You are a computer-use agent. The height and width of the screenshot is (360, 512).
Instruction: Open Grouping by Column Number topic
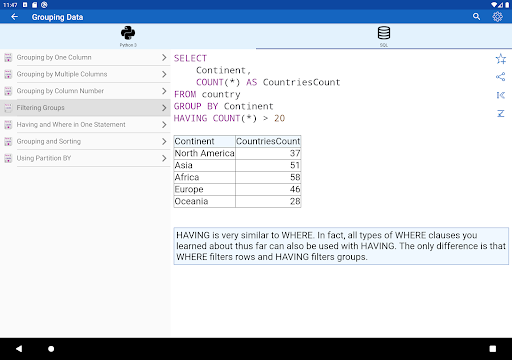coord(85,91)
